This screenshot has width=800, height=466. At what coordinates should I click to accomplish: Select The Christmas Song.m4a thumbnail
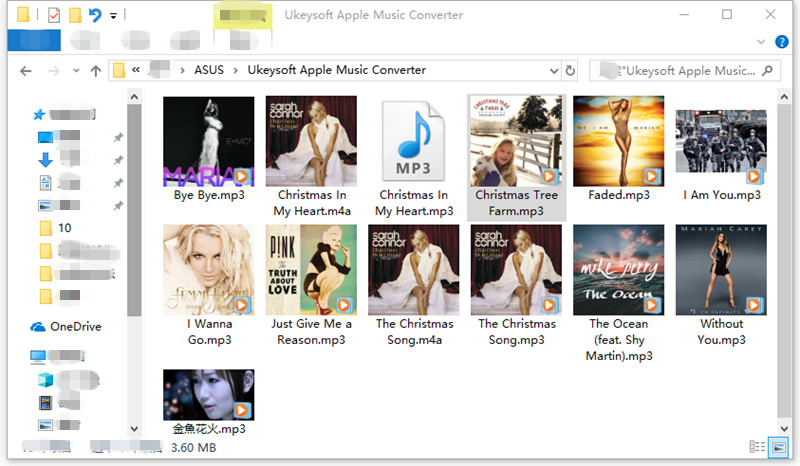(x=414, y=270)
